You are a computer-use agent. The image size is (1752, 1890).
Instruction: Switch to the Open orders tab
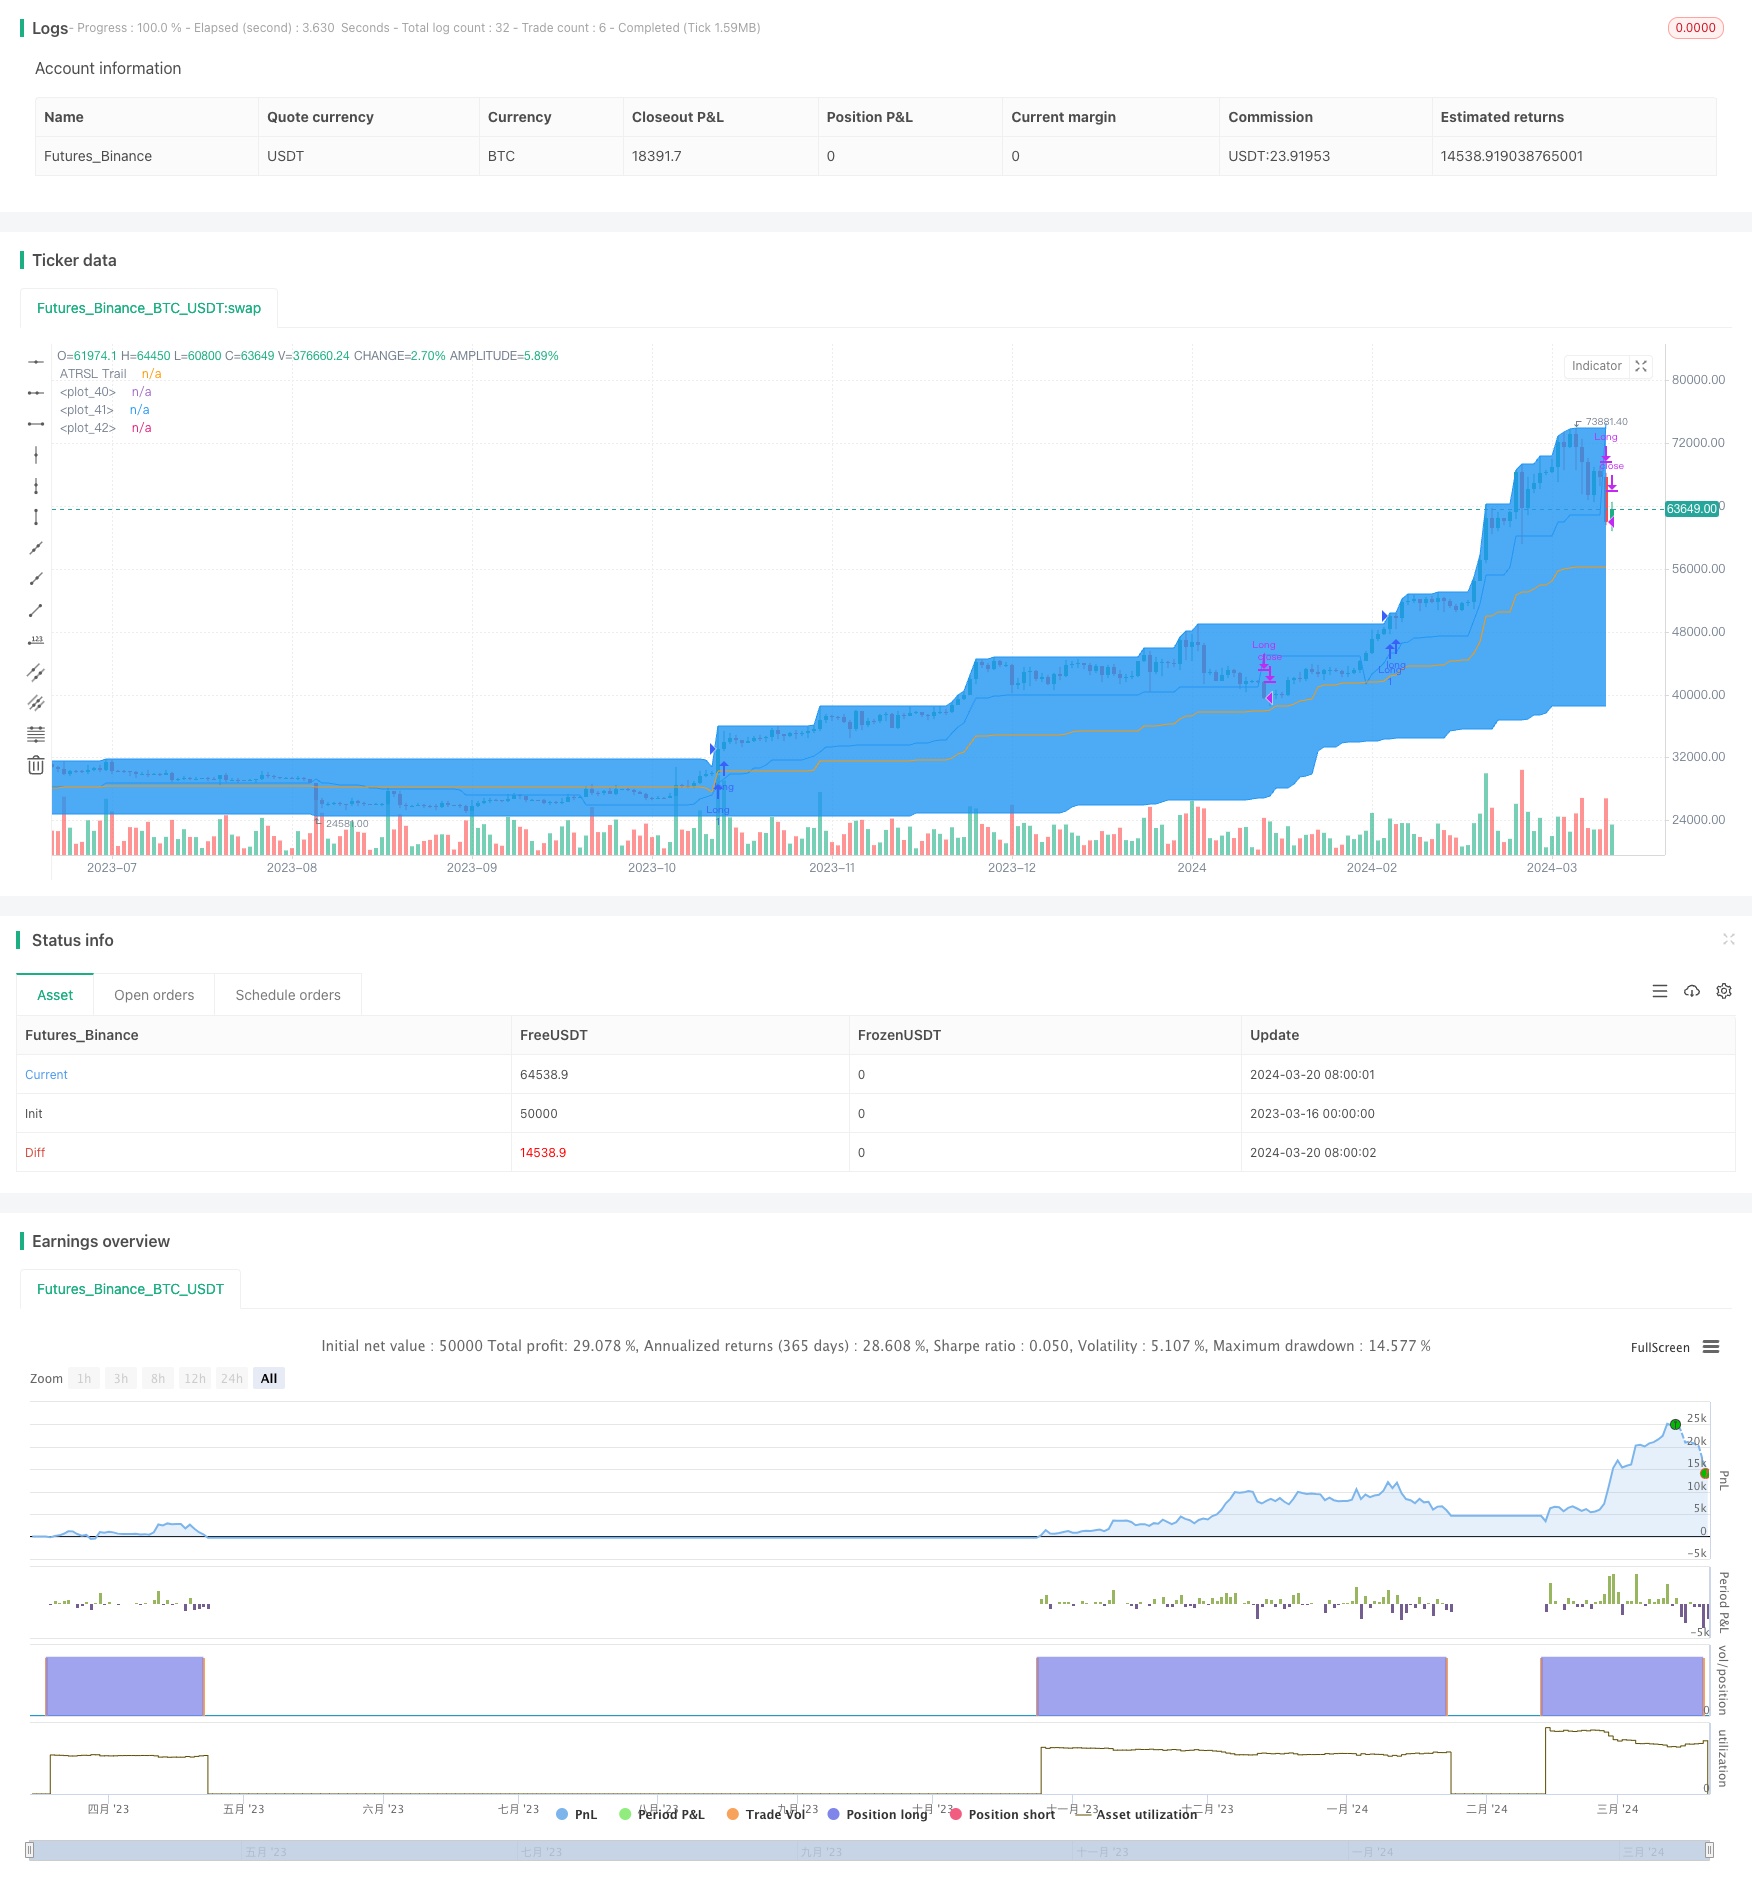154,995
